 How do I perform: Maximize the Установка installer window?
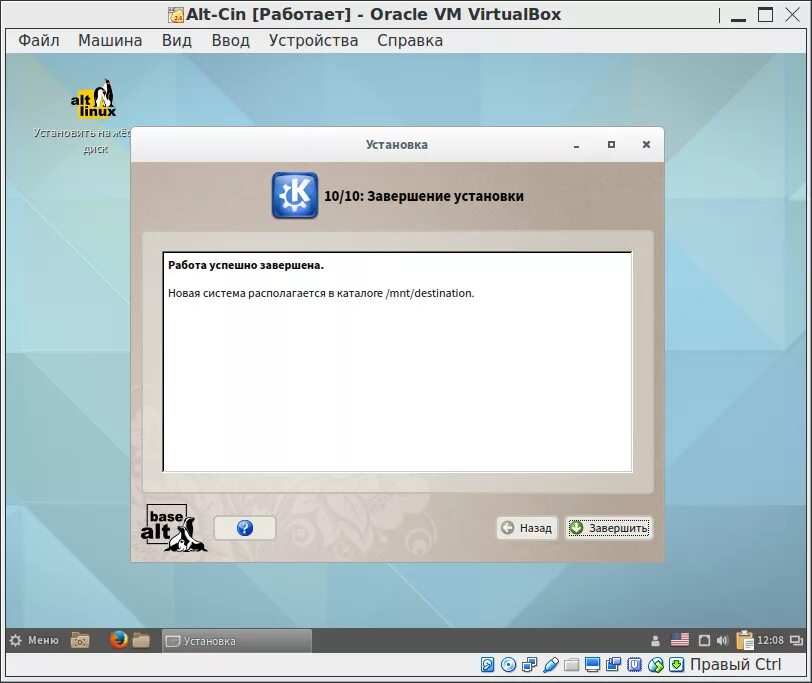pos(611,144)
